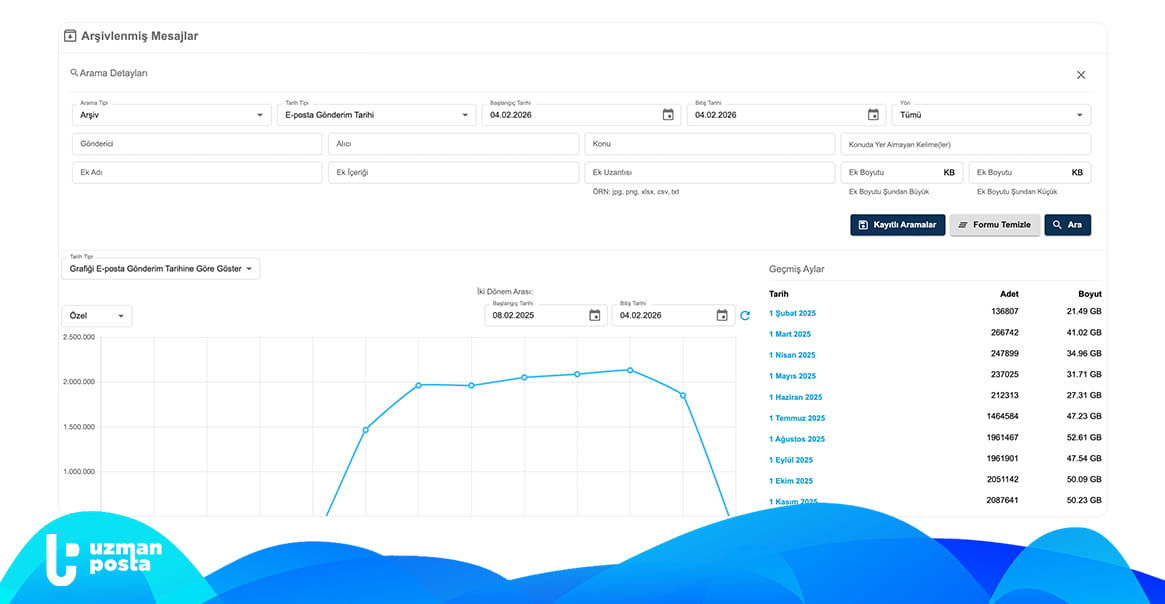Image resolution: width=1165 pixels, height=604 pixels.
Task: Open calendar for search Başlangıç Tarihi field
Action: click(668, 115)
